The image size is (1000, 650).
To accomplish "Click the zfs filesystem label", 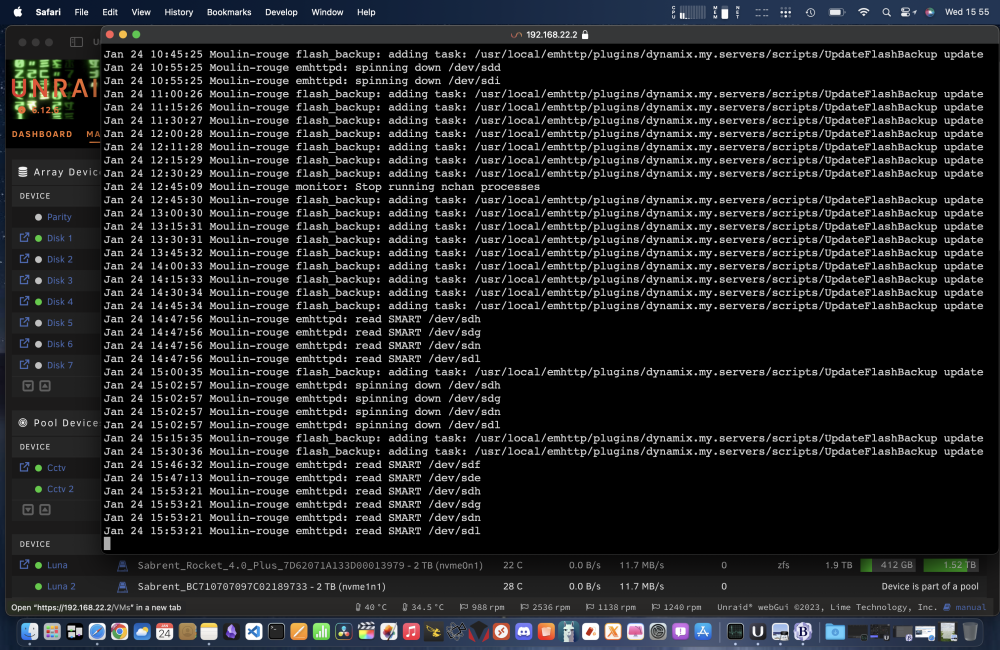I will [x=783, y=565].
